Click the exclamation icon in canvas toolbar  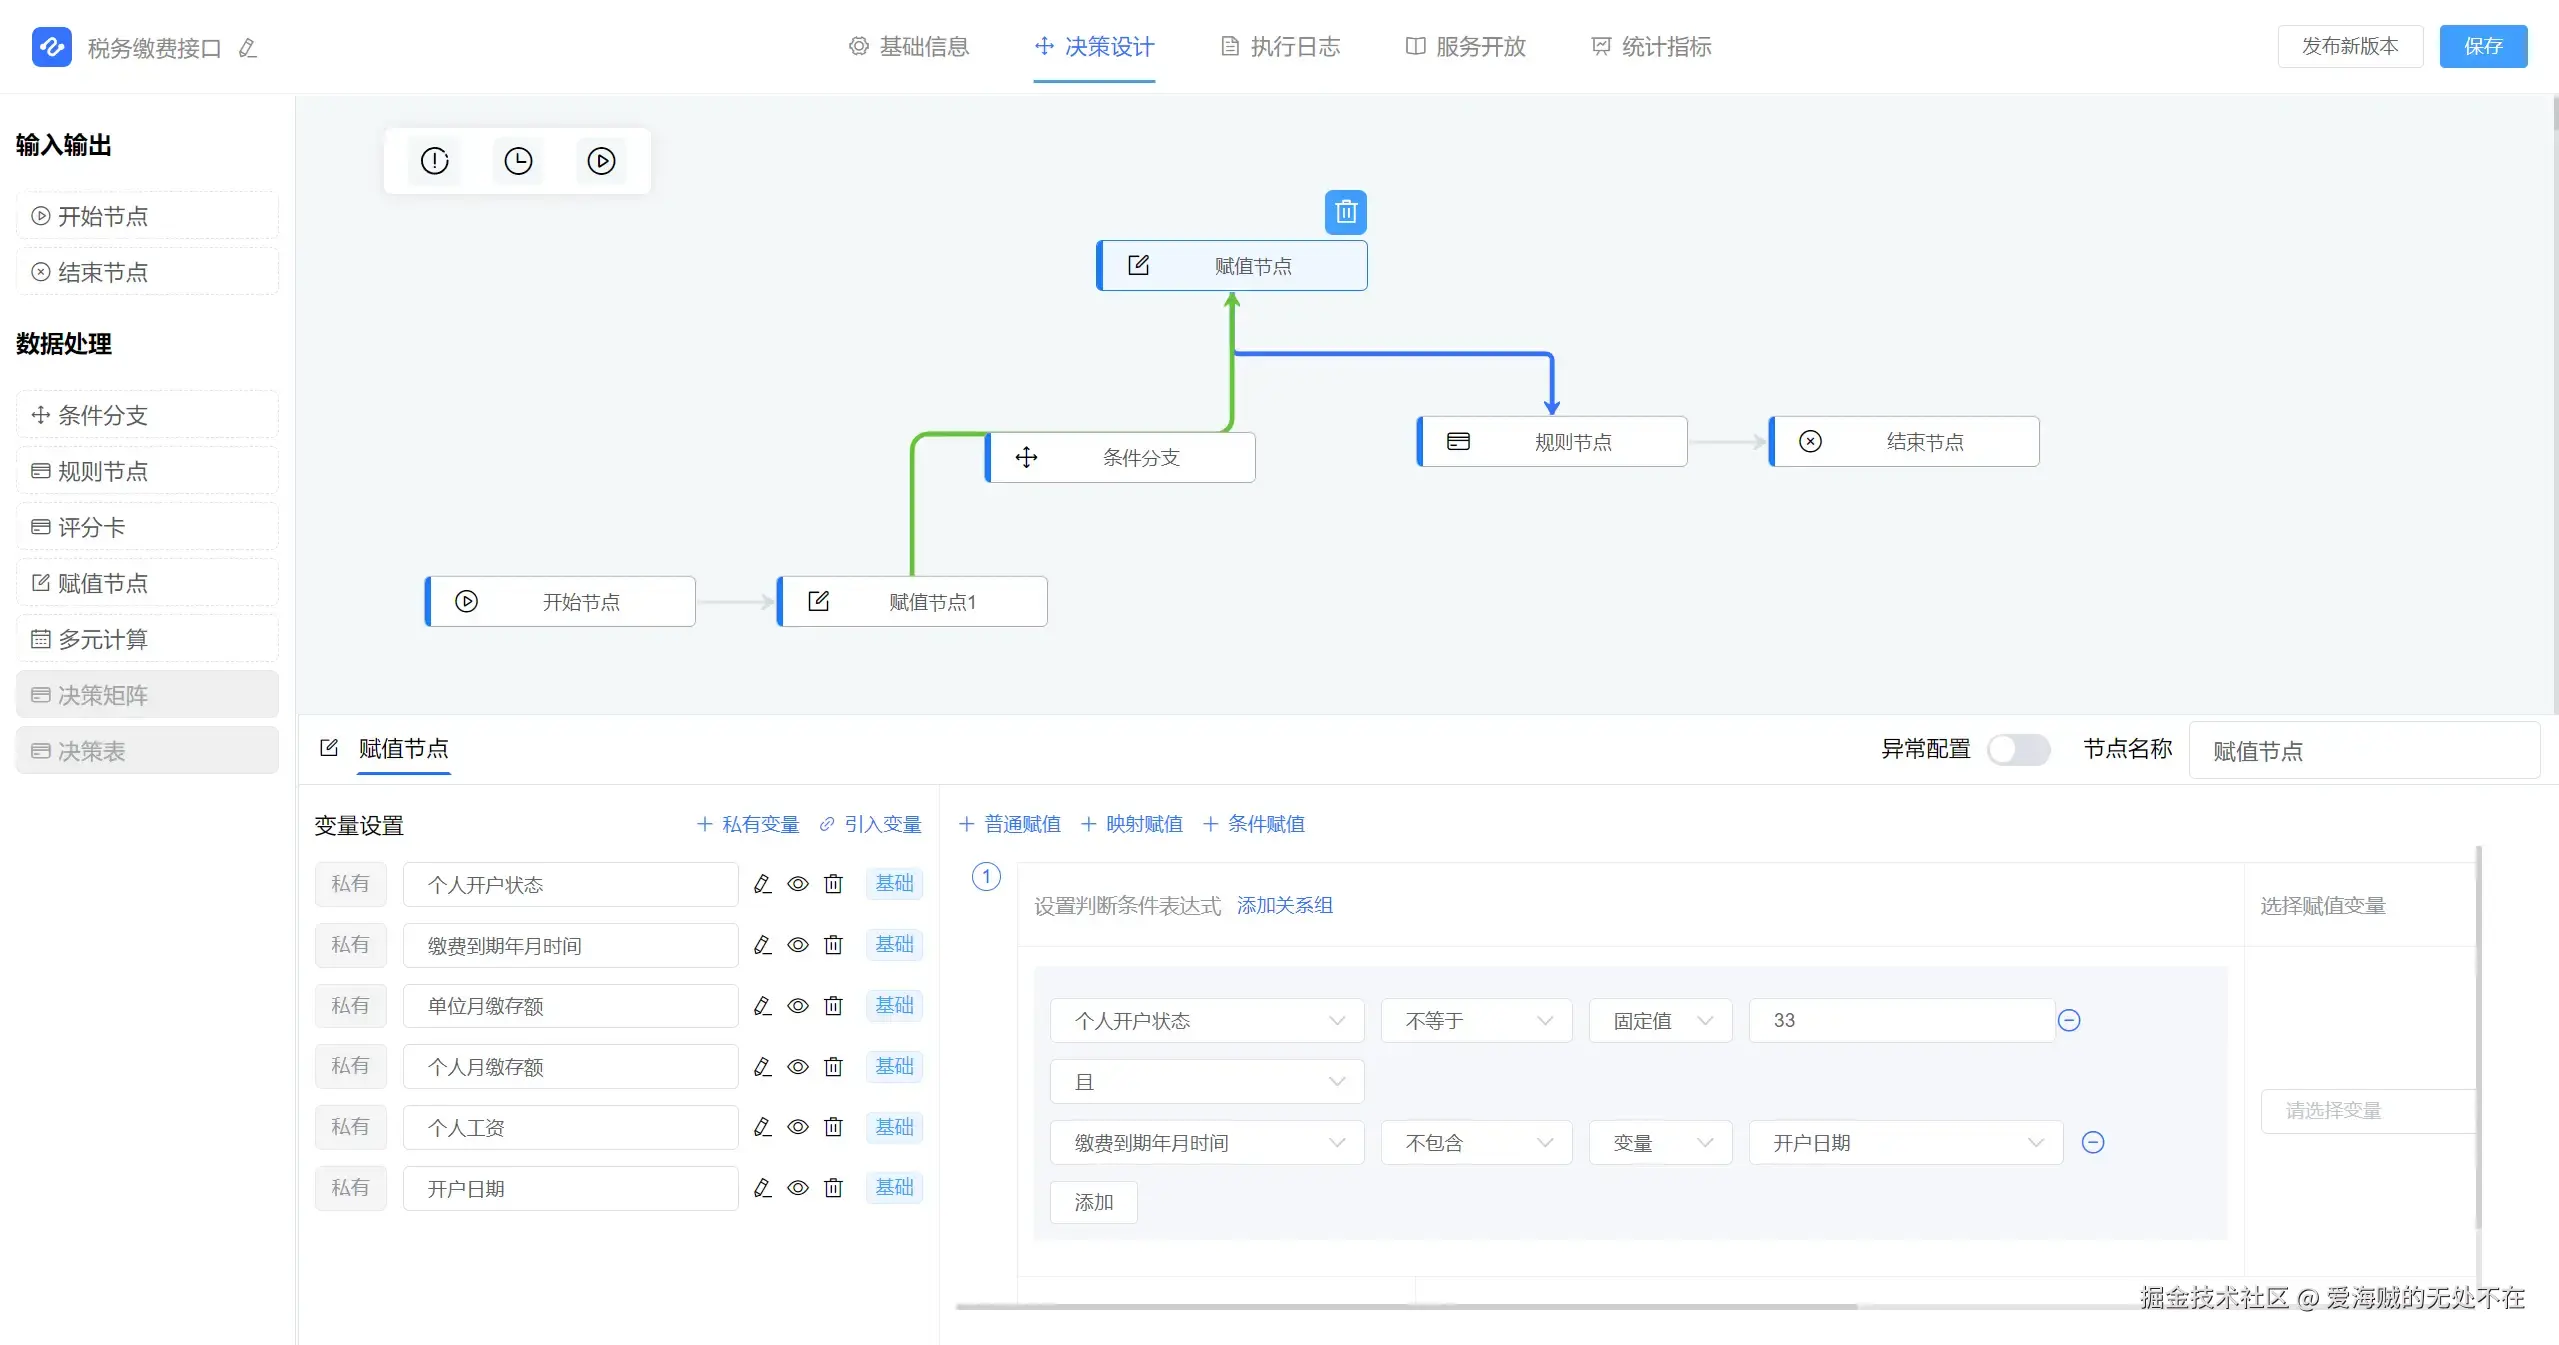[x=434, y=161]
